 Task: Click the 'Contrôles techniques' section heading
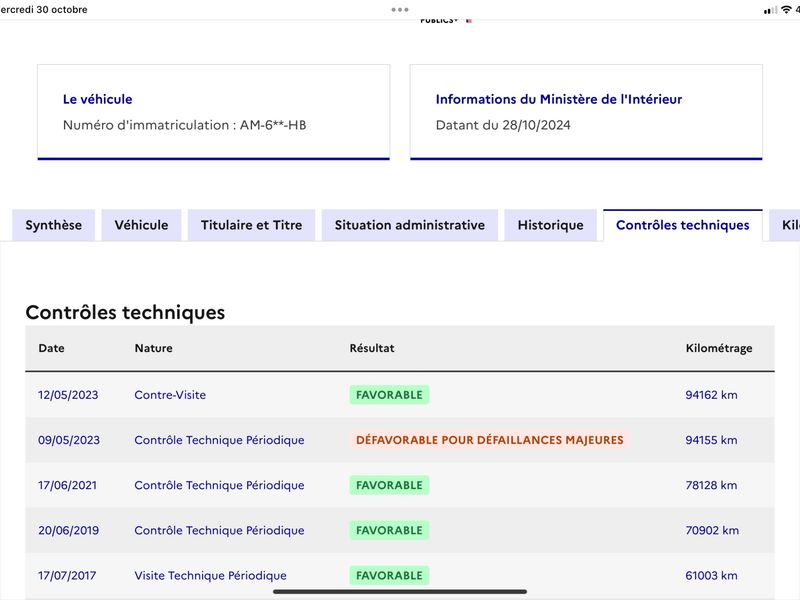[x=125, y=312]
